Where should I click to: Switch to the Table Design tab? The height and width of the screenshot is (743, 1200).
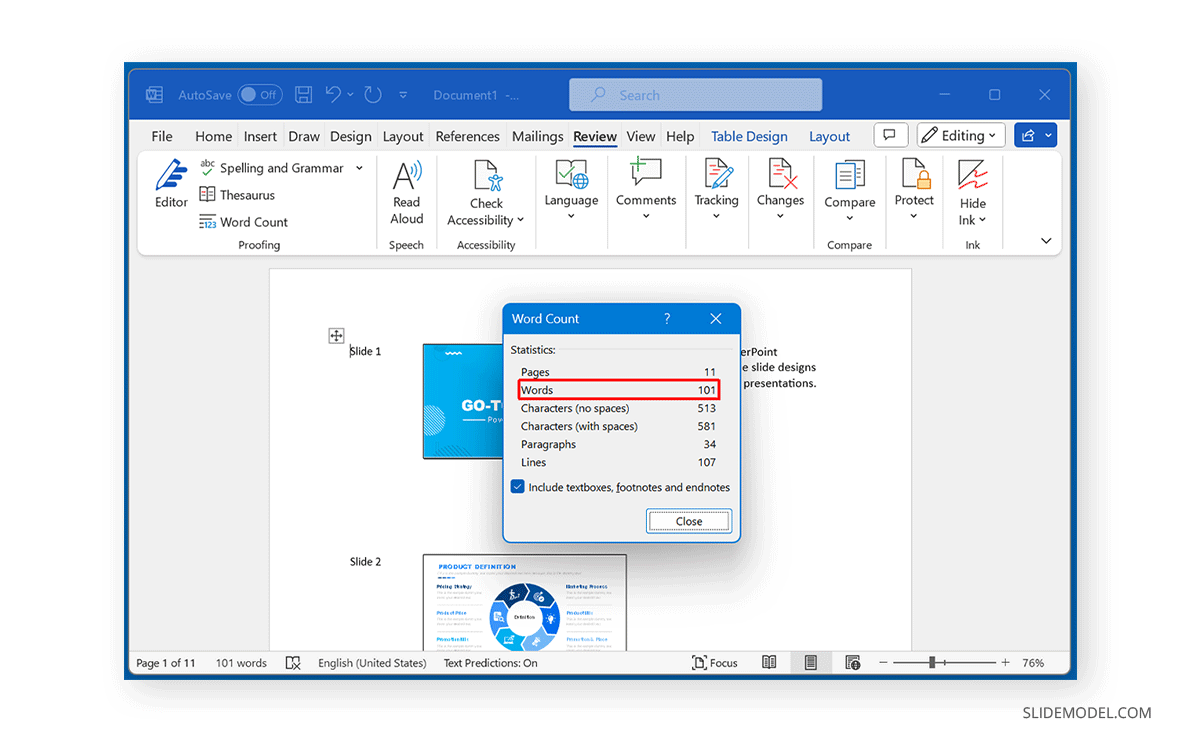pyautogui.click(x=749, y=135)
